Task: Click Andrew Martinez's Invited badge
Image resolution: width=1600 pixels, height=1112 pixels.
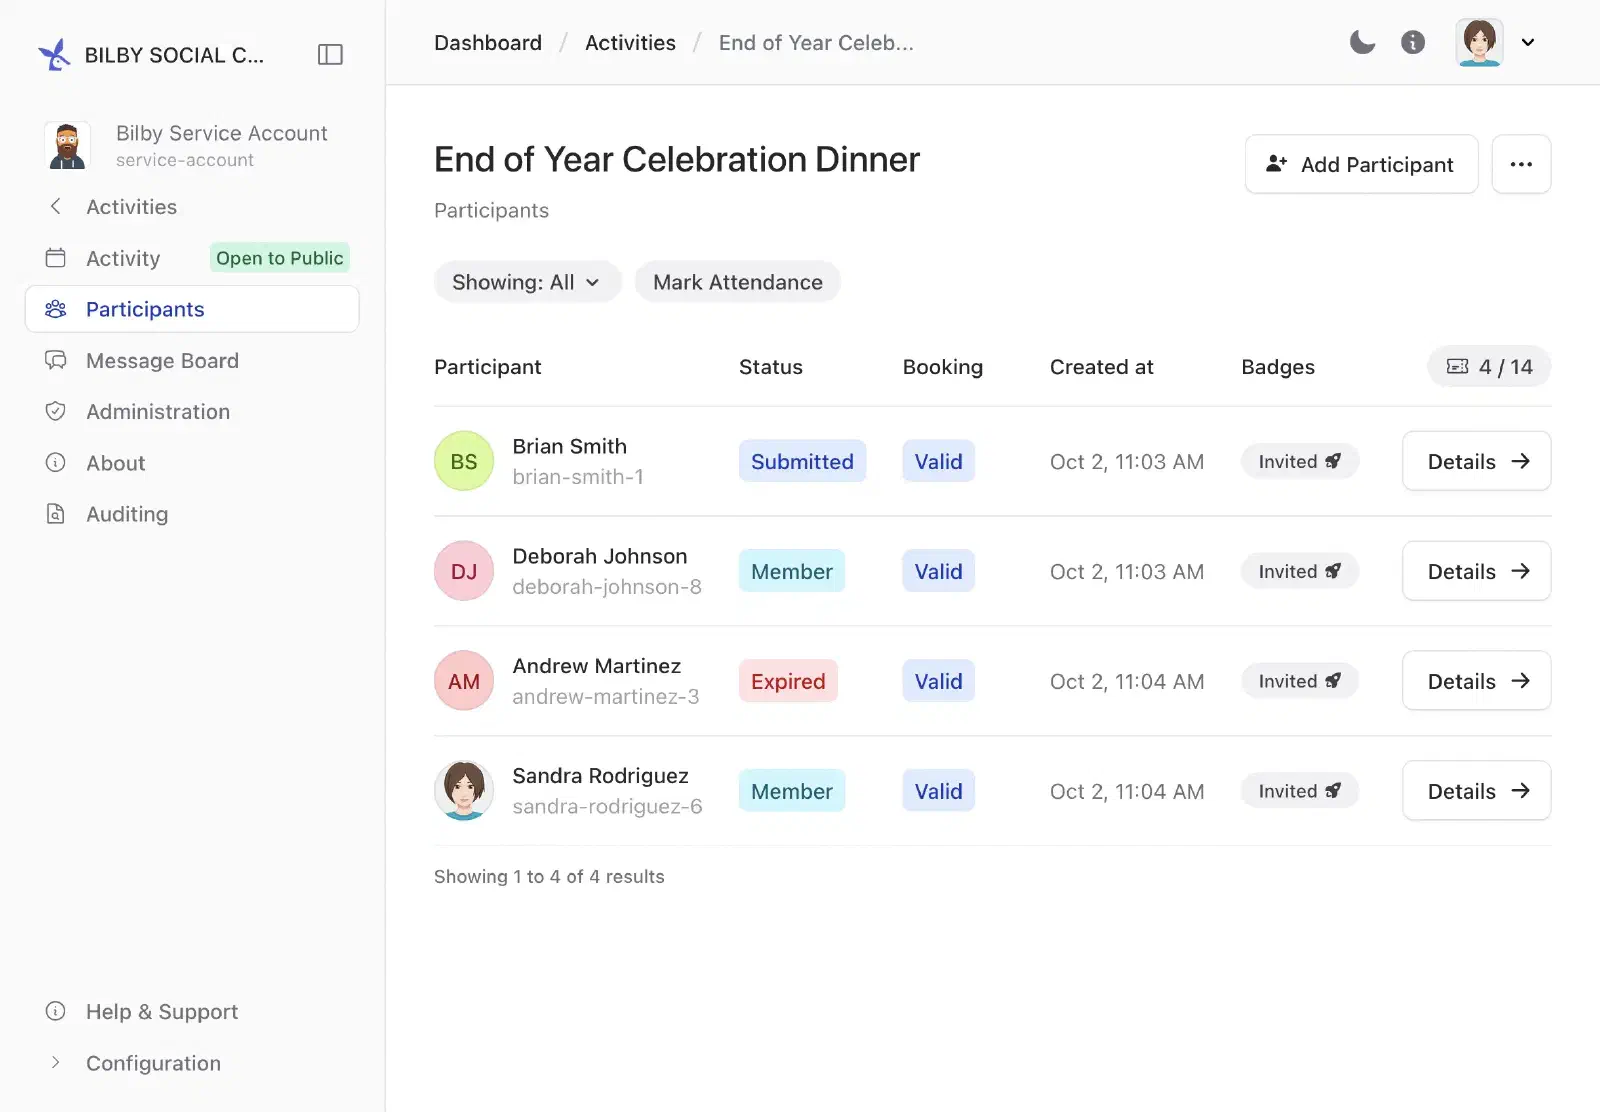Action: [1299, 681]
